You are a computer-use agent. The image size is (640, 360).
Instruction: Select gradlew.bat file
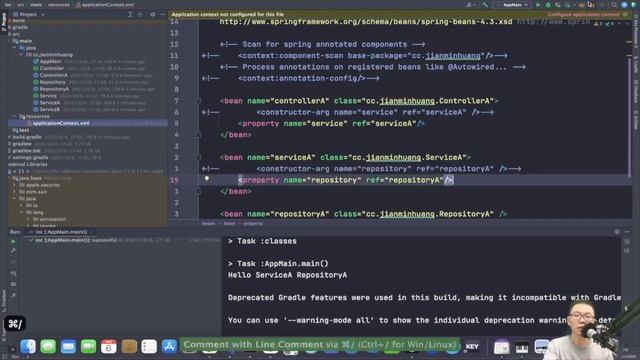tap(26, 151)
